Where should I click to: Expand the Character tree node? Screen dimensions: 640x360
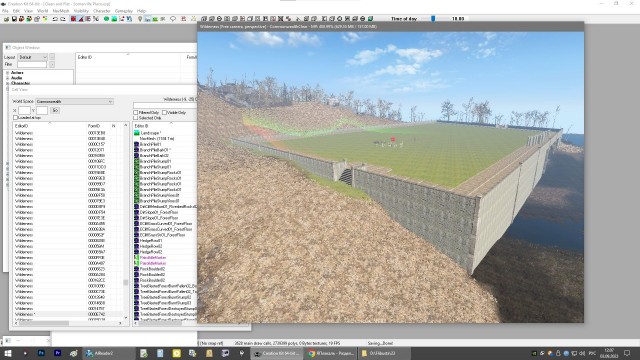pos(7,83)
